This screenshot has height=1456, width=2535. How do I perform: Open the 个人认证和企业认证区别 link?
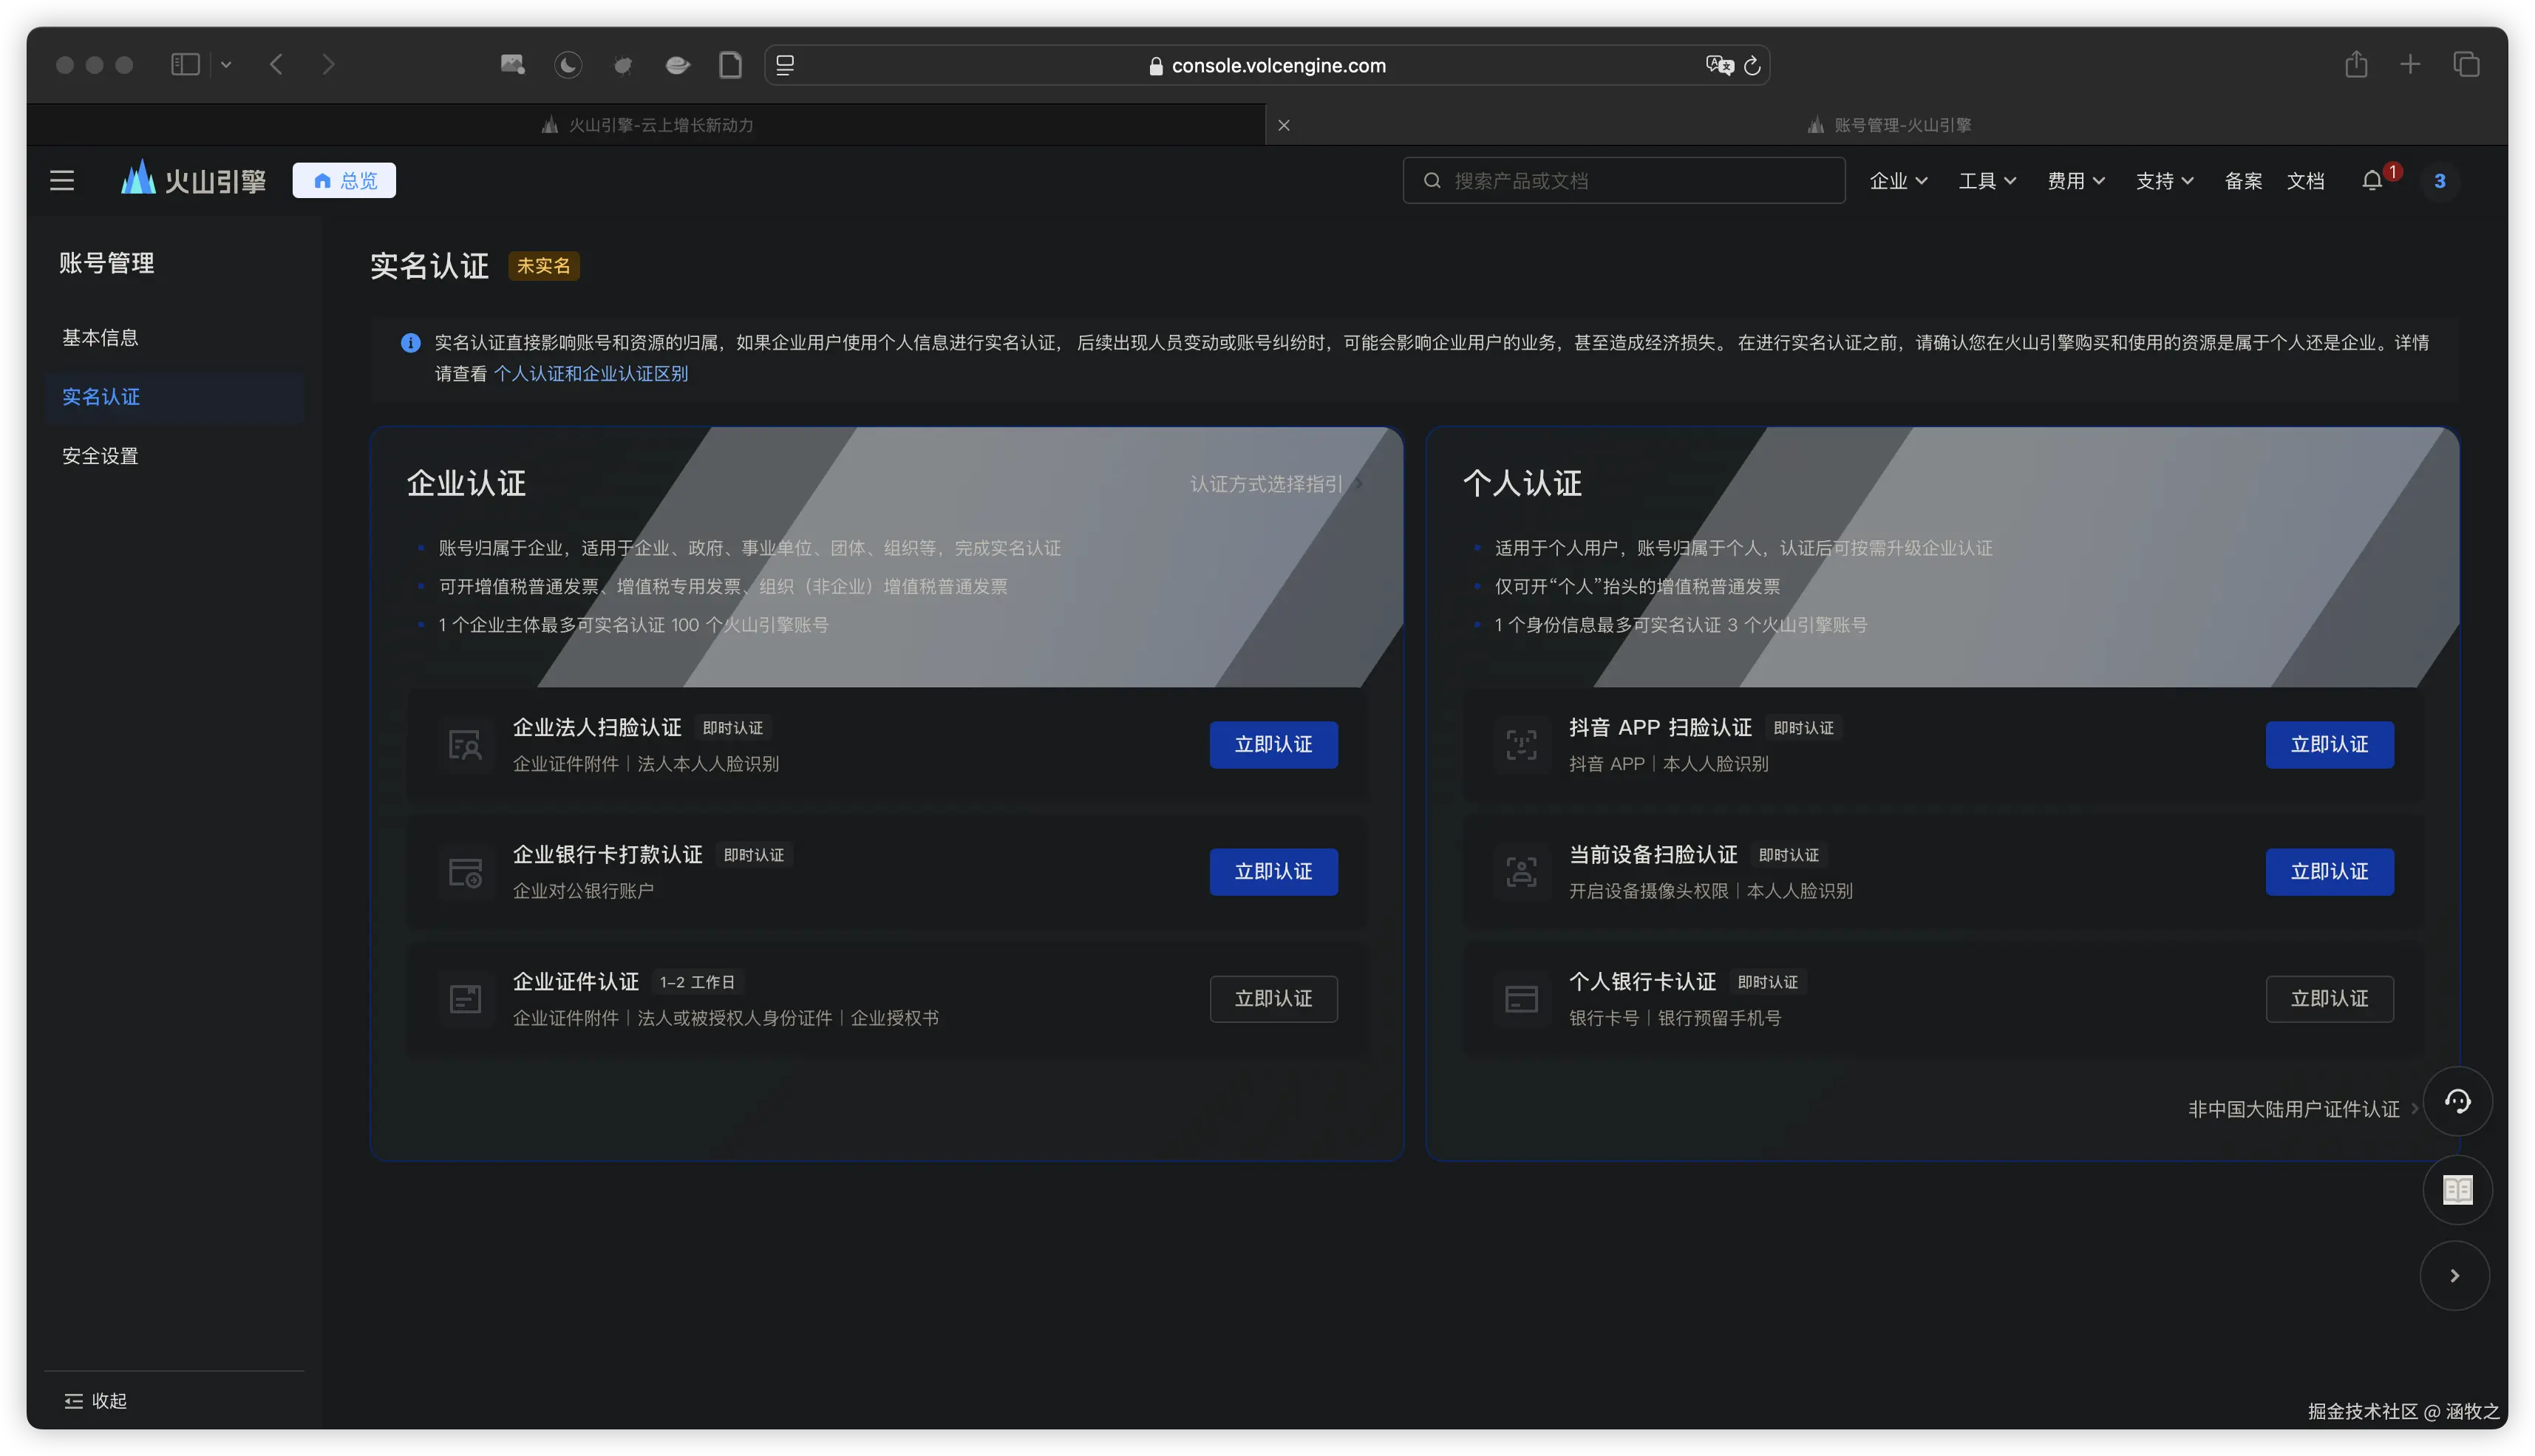tap(590, 374)
